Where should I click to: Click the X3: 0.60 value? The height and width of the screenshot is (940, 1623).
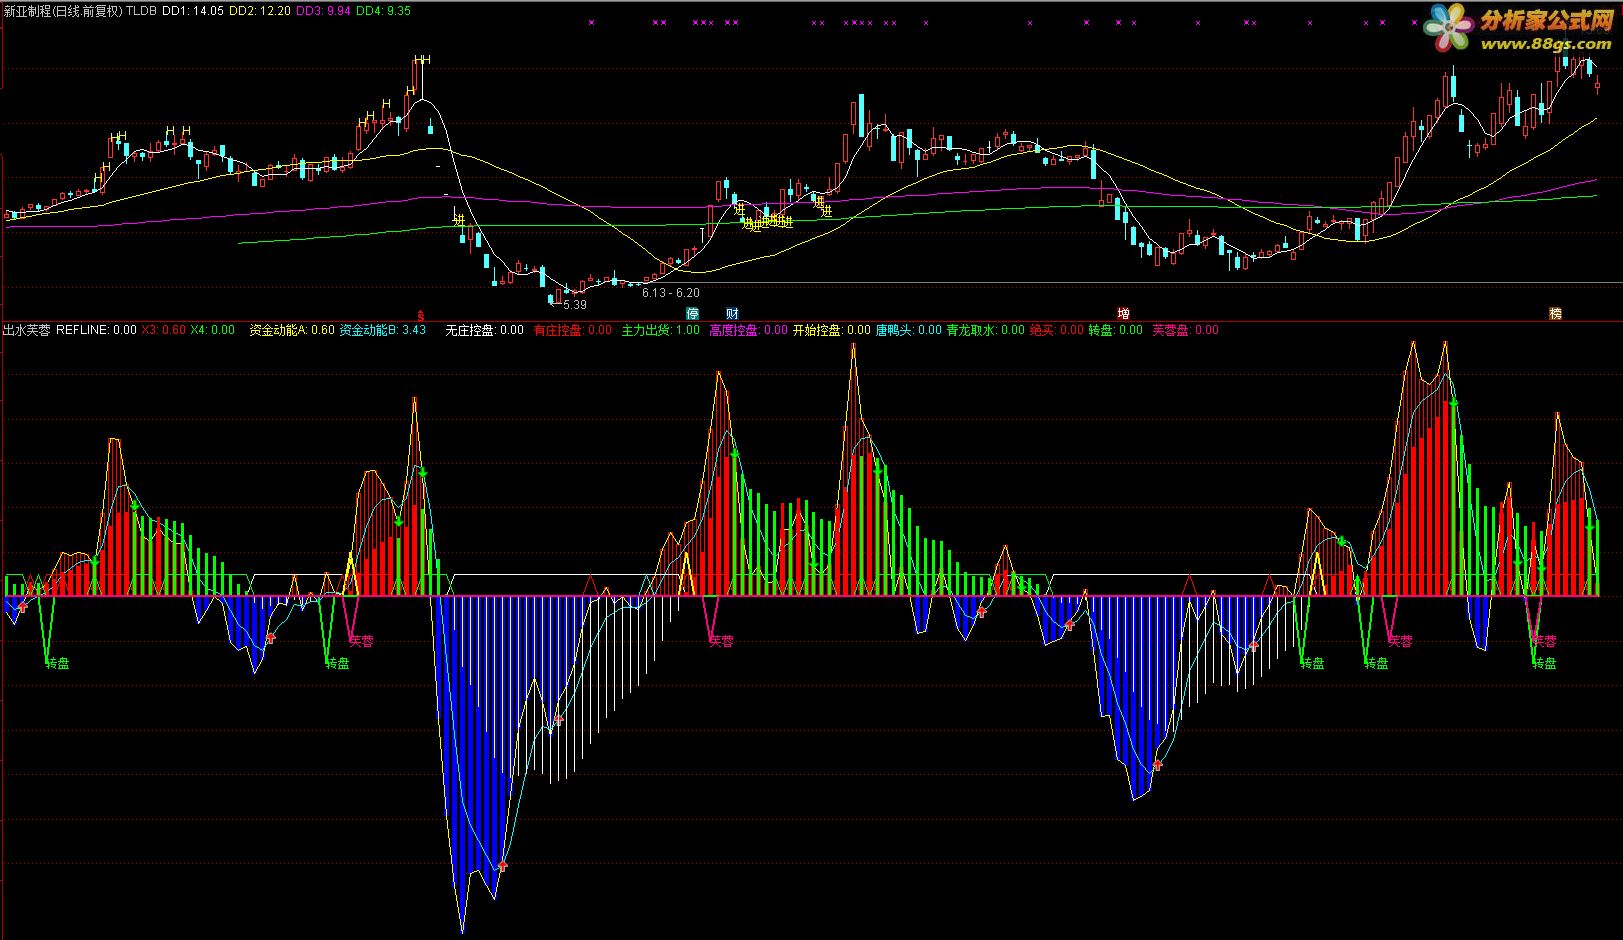point(163,330)
